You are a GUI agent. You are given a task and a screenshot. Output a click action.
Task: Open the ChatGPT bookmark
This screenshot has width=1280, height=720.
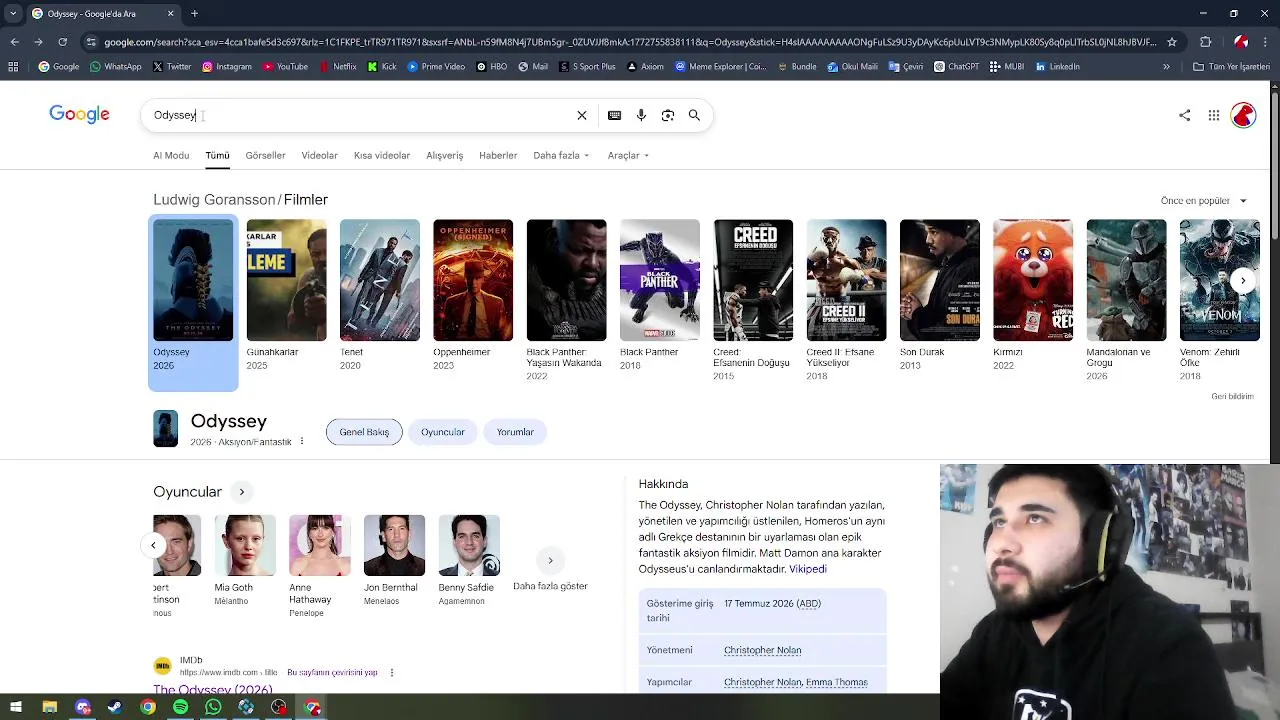pyautogui.click(x=957, y=67)
